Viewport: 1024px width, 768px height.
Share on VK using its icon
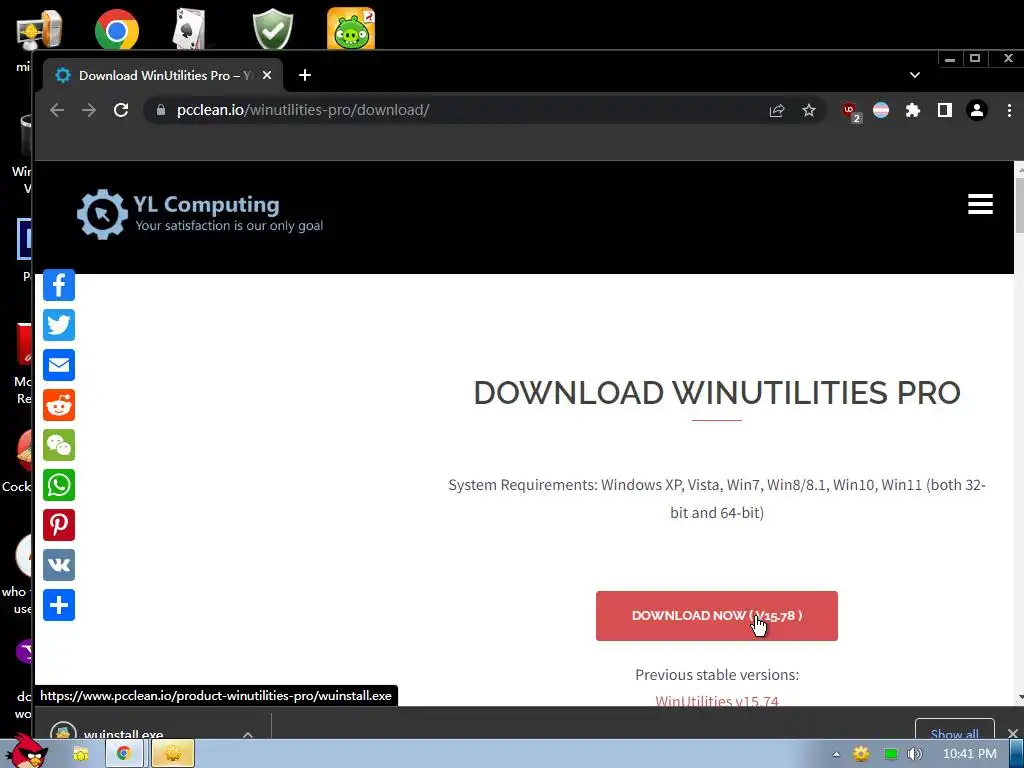[x=59, y=565]
